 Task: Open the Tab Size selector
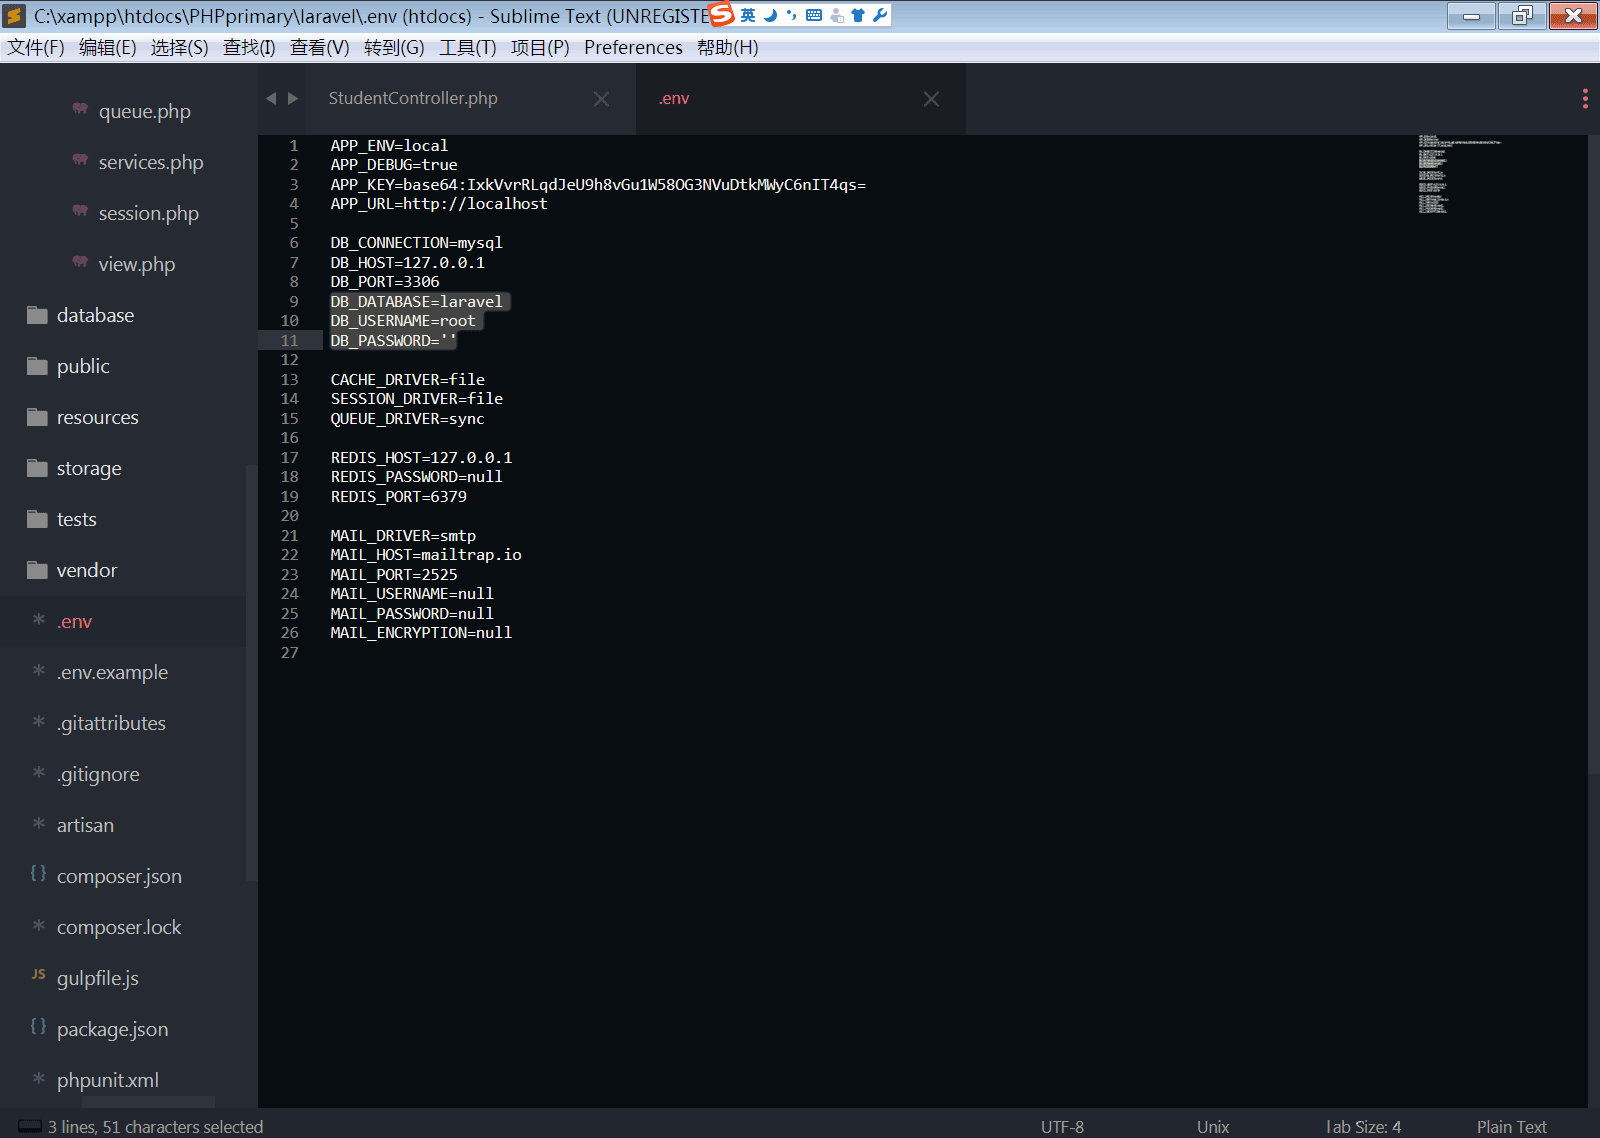pyautogui.click(x=1363, y=1126)
